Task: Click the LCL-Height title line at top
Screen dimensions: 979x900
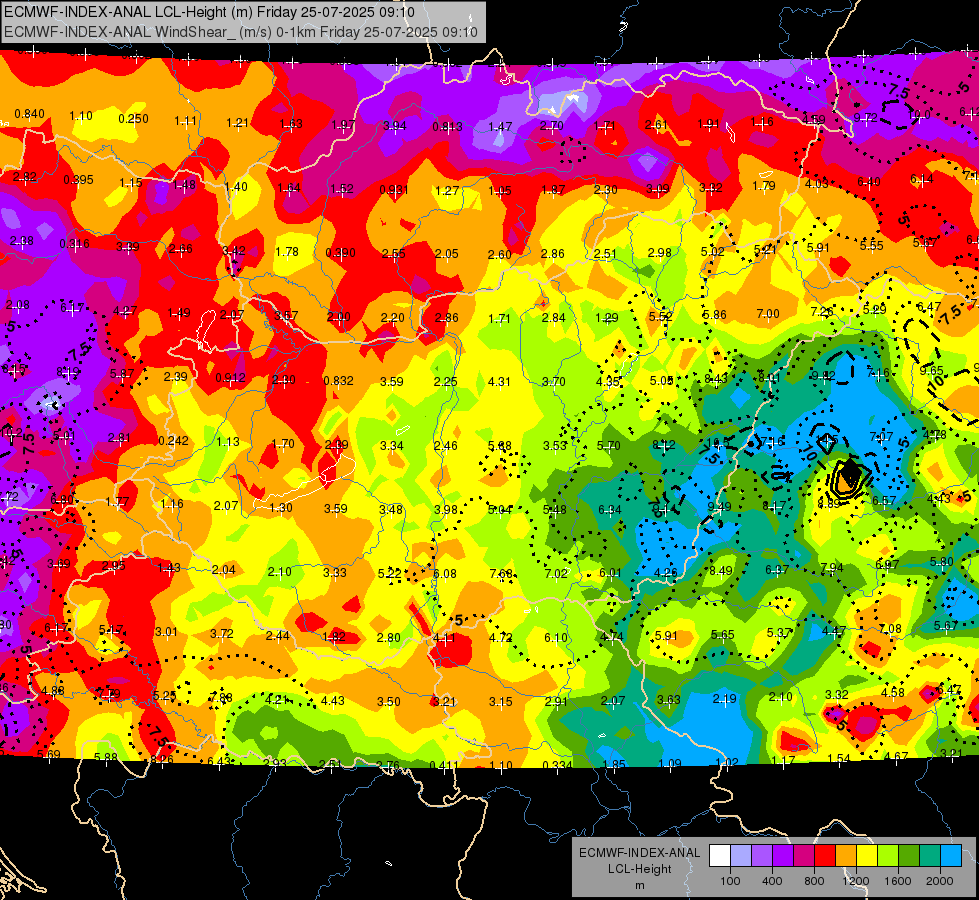Action: (209, 12)
